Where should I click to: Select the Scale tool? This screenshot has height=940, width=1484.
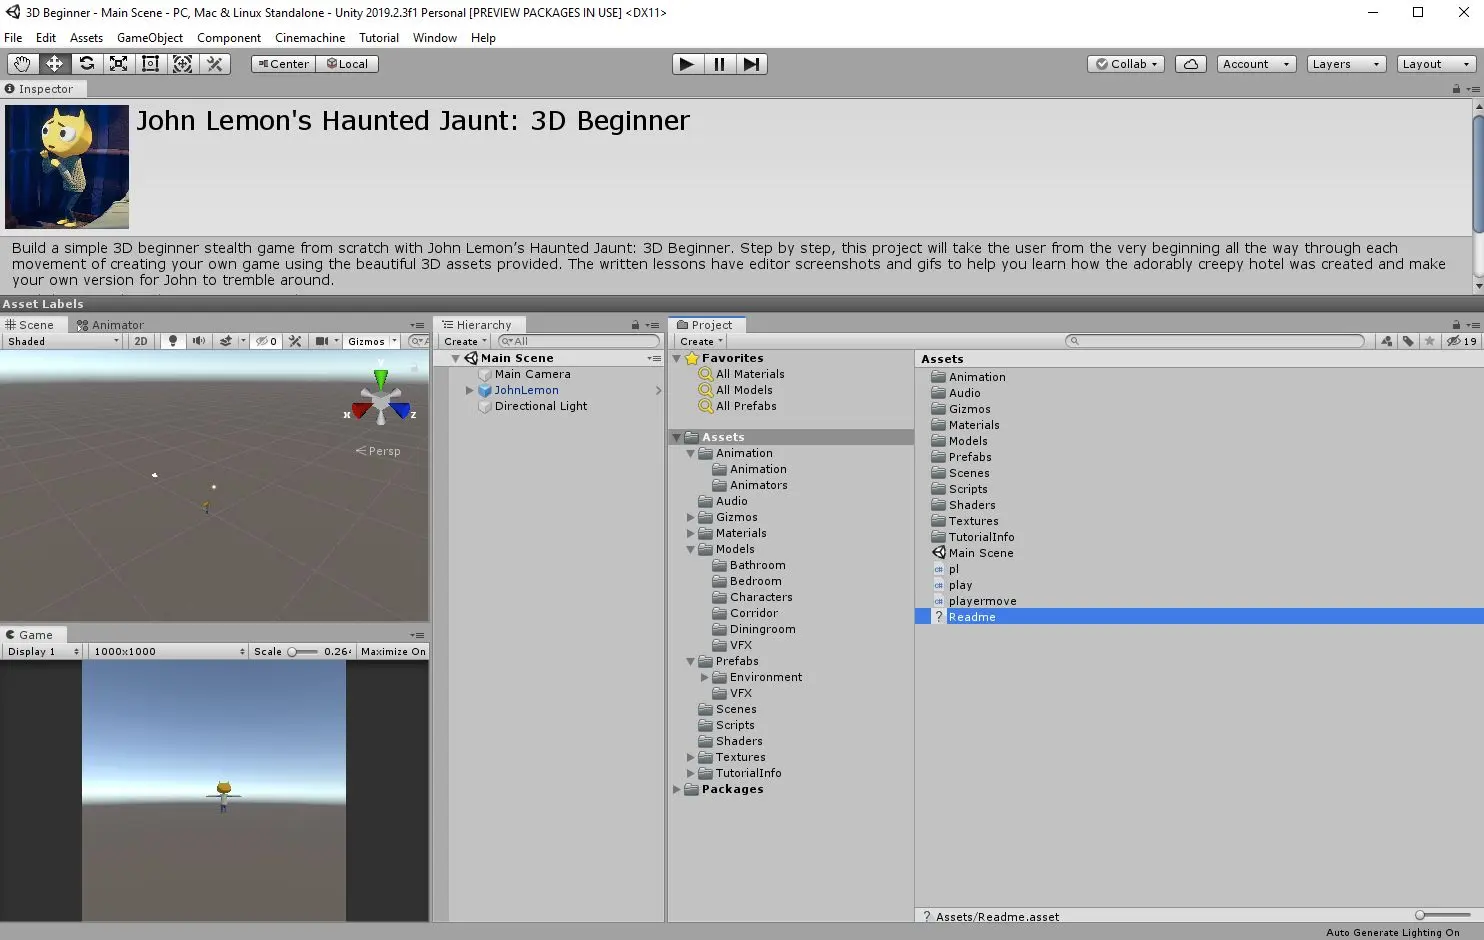(x=118, y=63)
